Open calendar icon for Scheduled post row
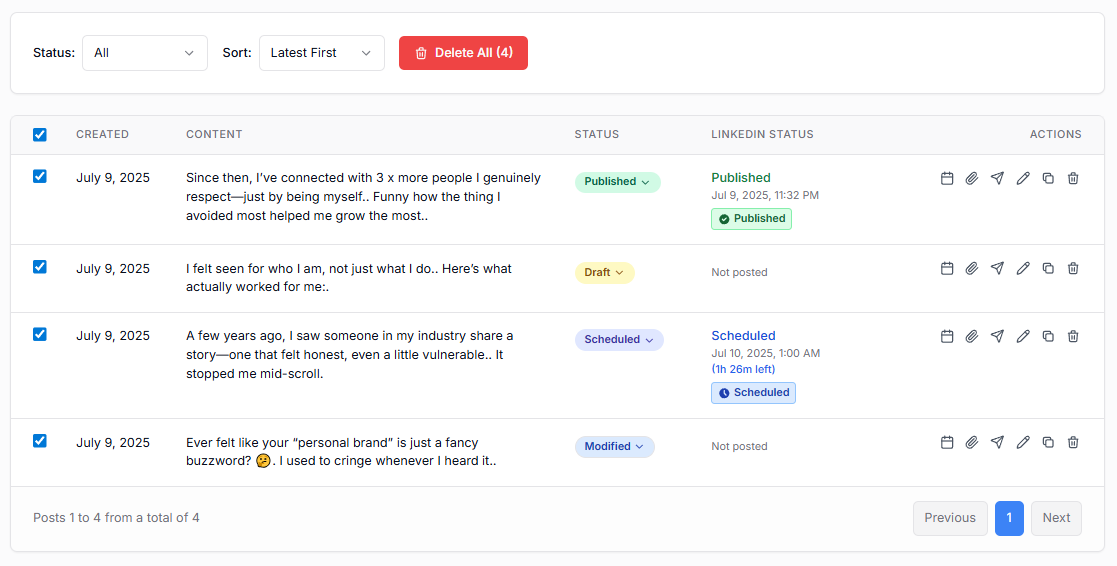Viewport: 1117px width, 566px height. click(947, 336)
